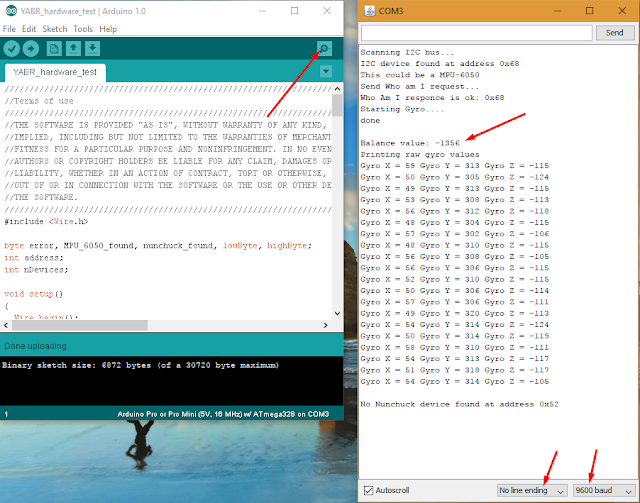Click the Arduino logo in title bar
Viewport: 640px width, 503px height.
[11, 11]
